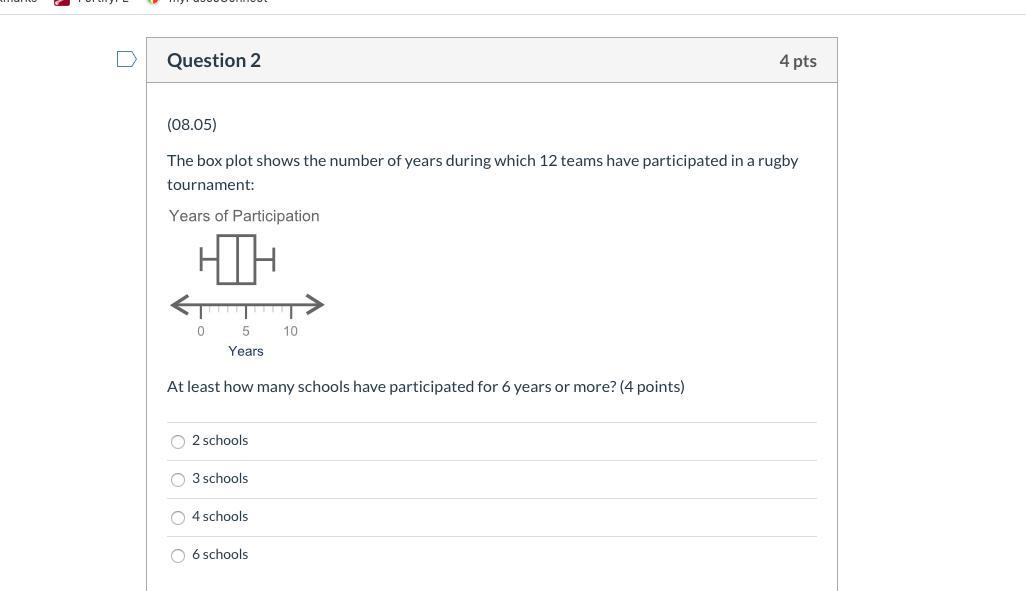The height and width of the screenshot is (591, 1026).
Task: Choose the "3 schools" radio option
Action: click(178, 479)
